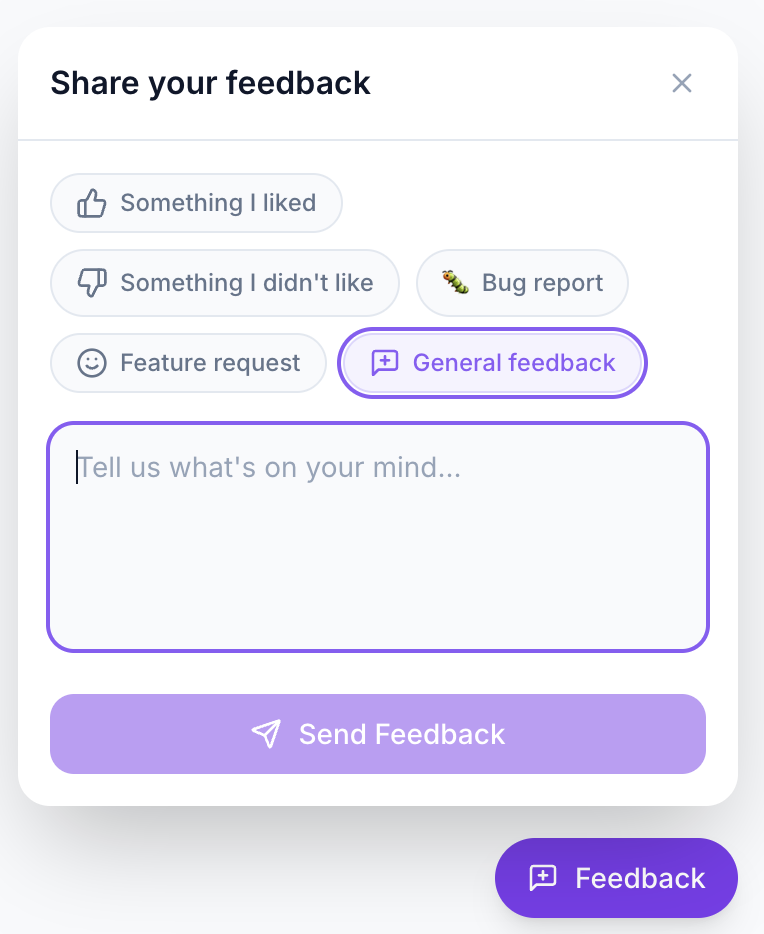The height and width of the screenshot is (934, 764).
Task: Click the chat icon on floating Feedback button
Action: coord(543,878)
